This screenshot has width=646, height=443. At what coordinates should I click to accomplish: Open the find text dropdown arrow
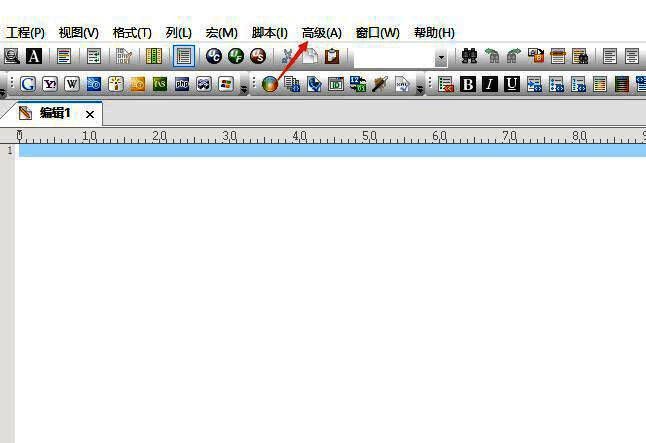pyautogui.click(x=441, y=58)
